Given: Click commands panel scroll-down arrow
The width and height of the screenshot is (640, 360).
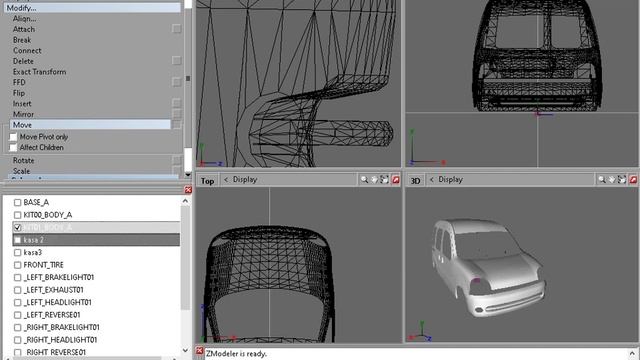Looking at the screenshot, I should 188,174.
